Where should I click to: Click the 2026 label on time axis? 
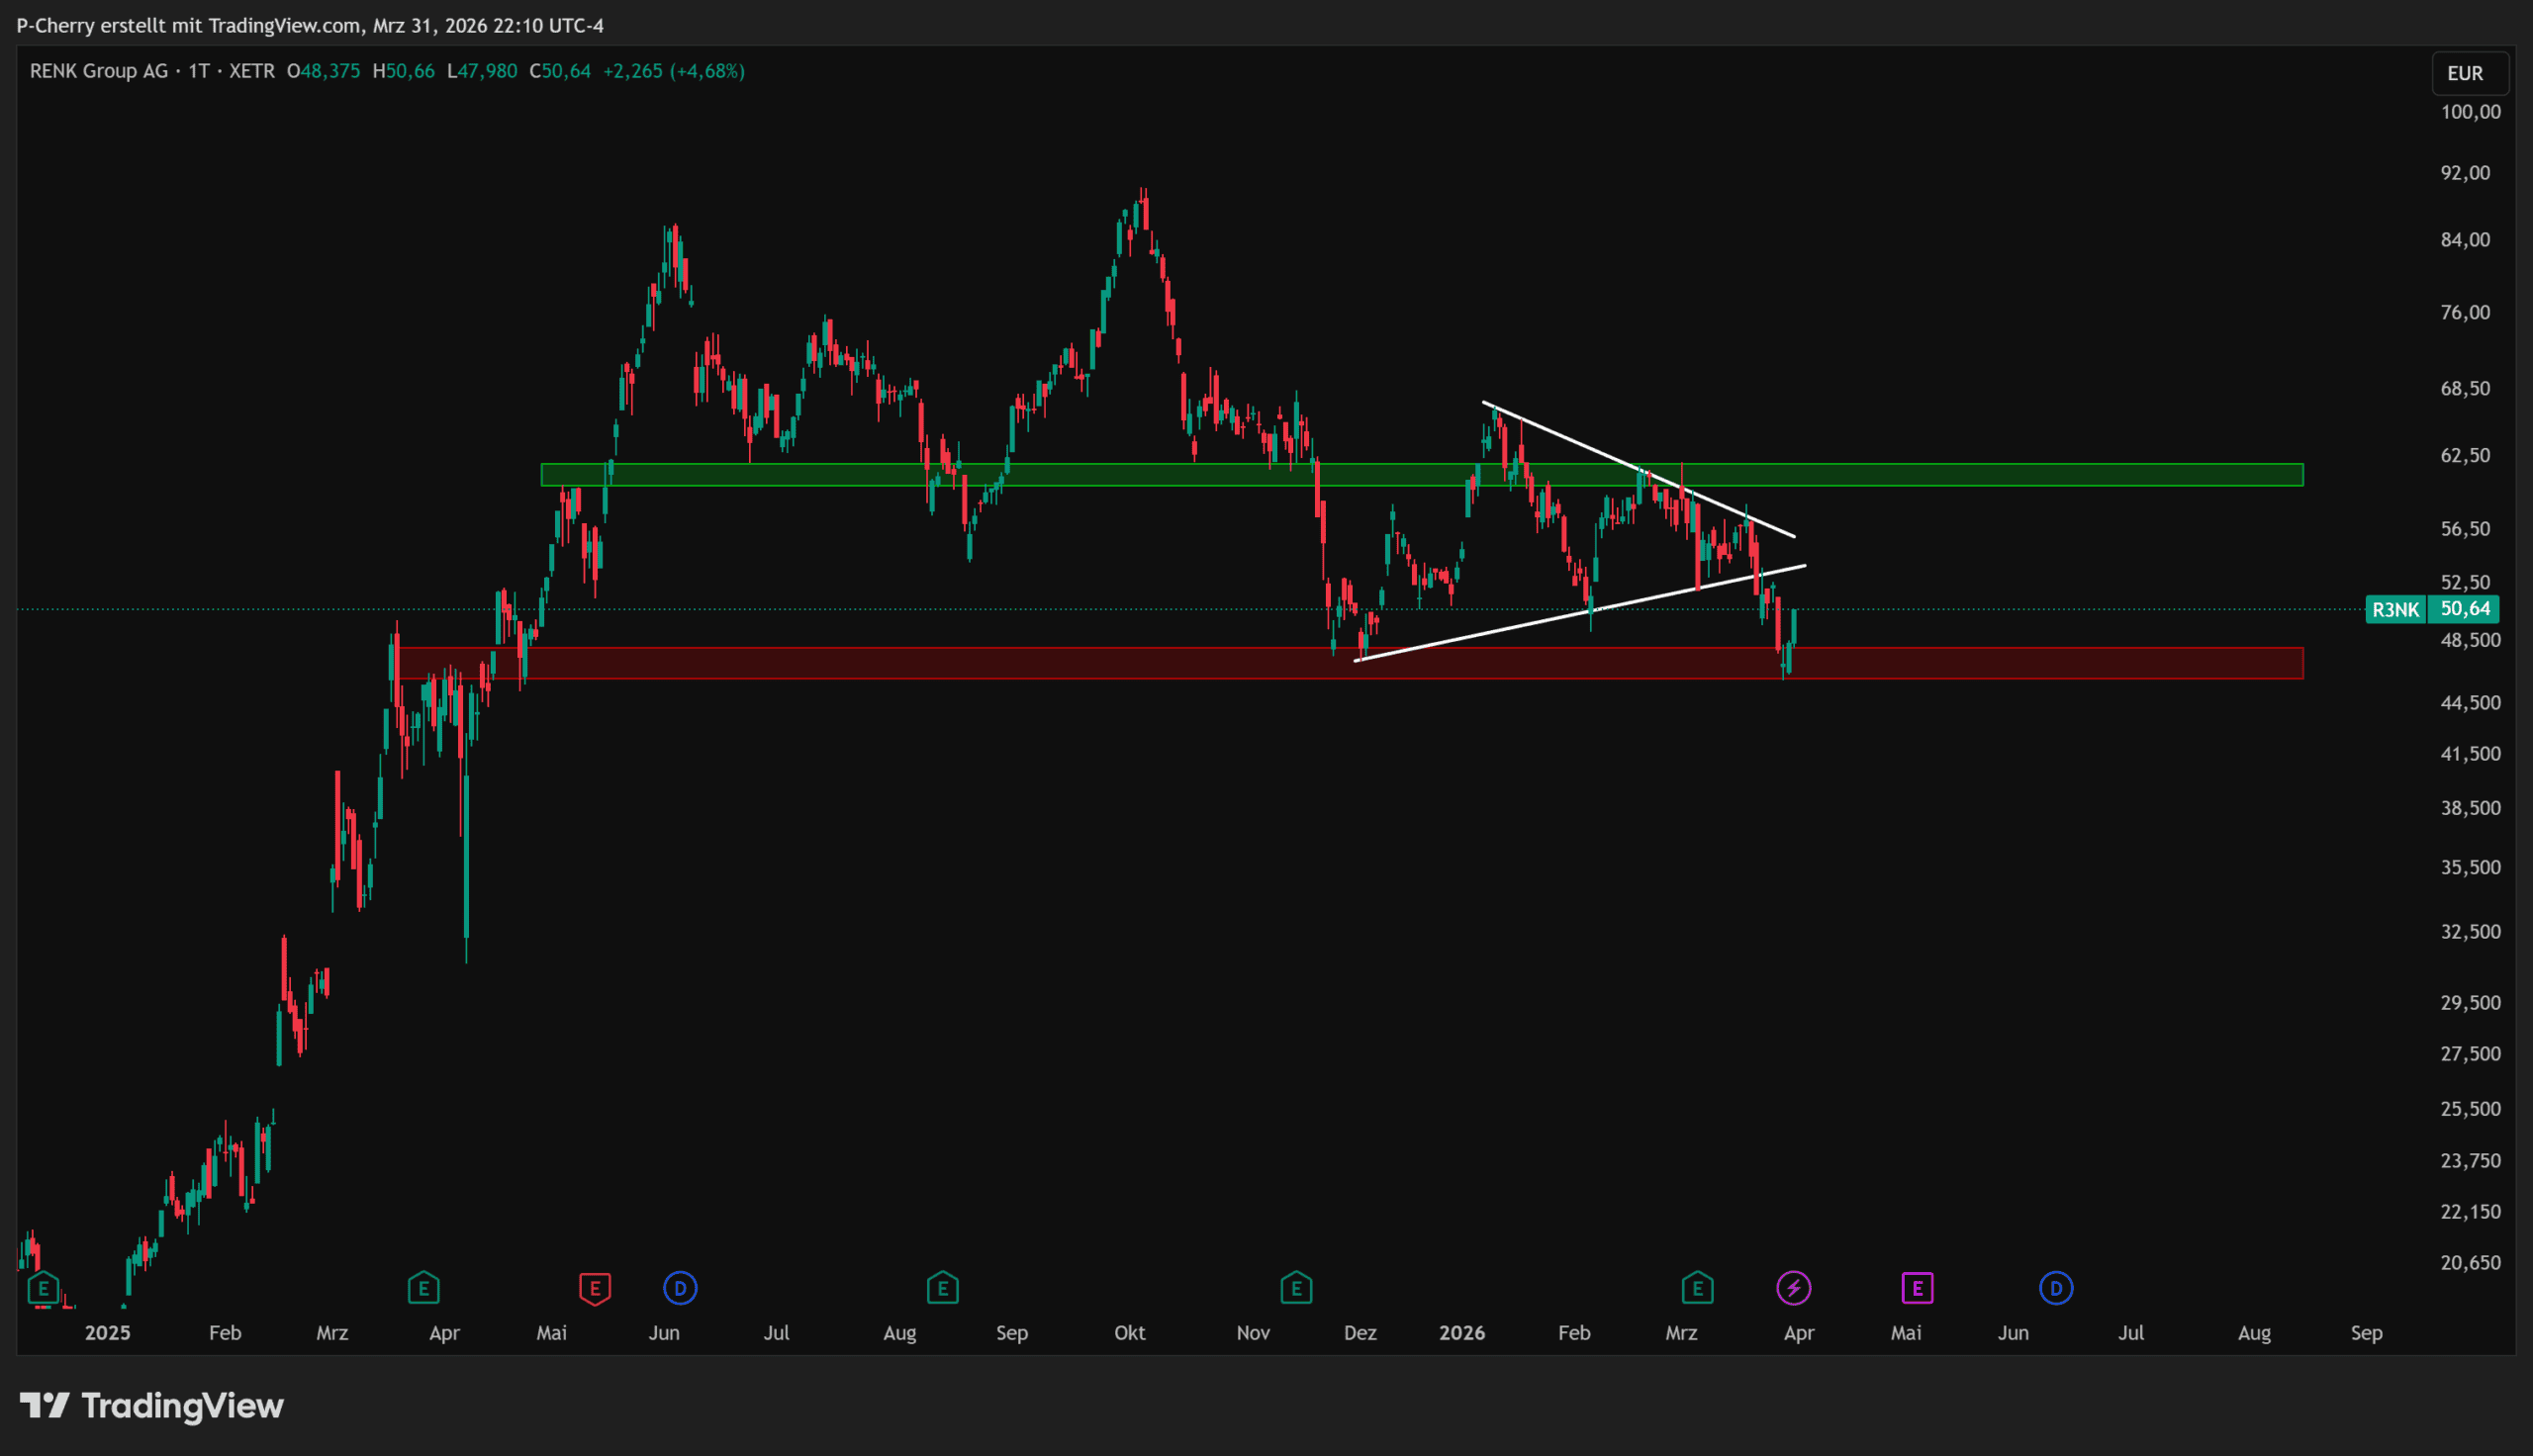(1461, 1333)
